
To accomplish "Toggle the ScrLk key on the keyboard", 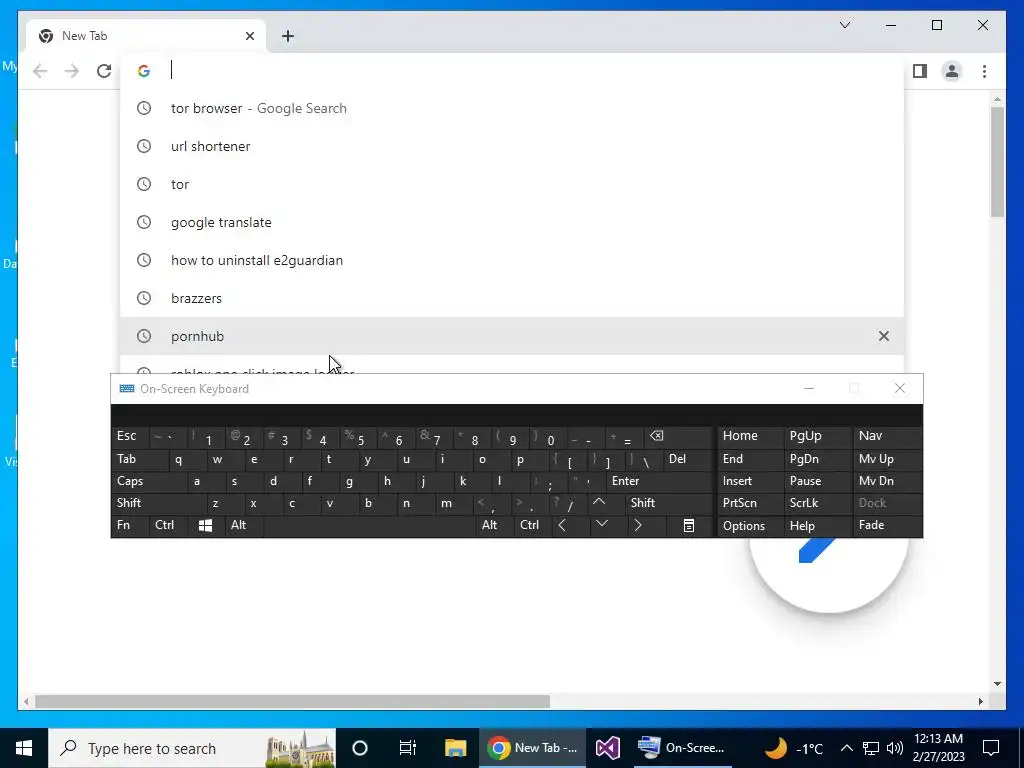I will 818,503.
